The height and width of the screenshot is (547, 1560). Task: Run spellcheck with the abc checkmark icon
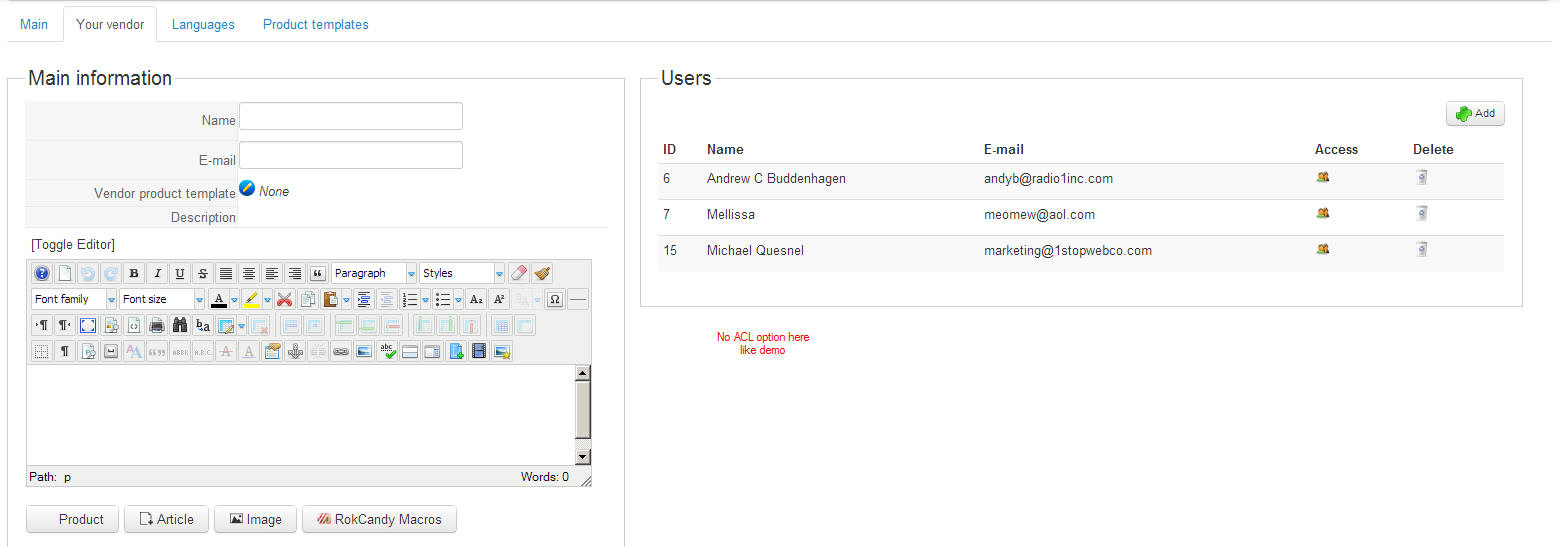(388, 351)
